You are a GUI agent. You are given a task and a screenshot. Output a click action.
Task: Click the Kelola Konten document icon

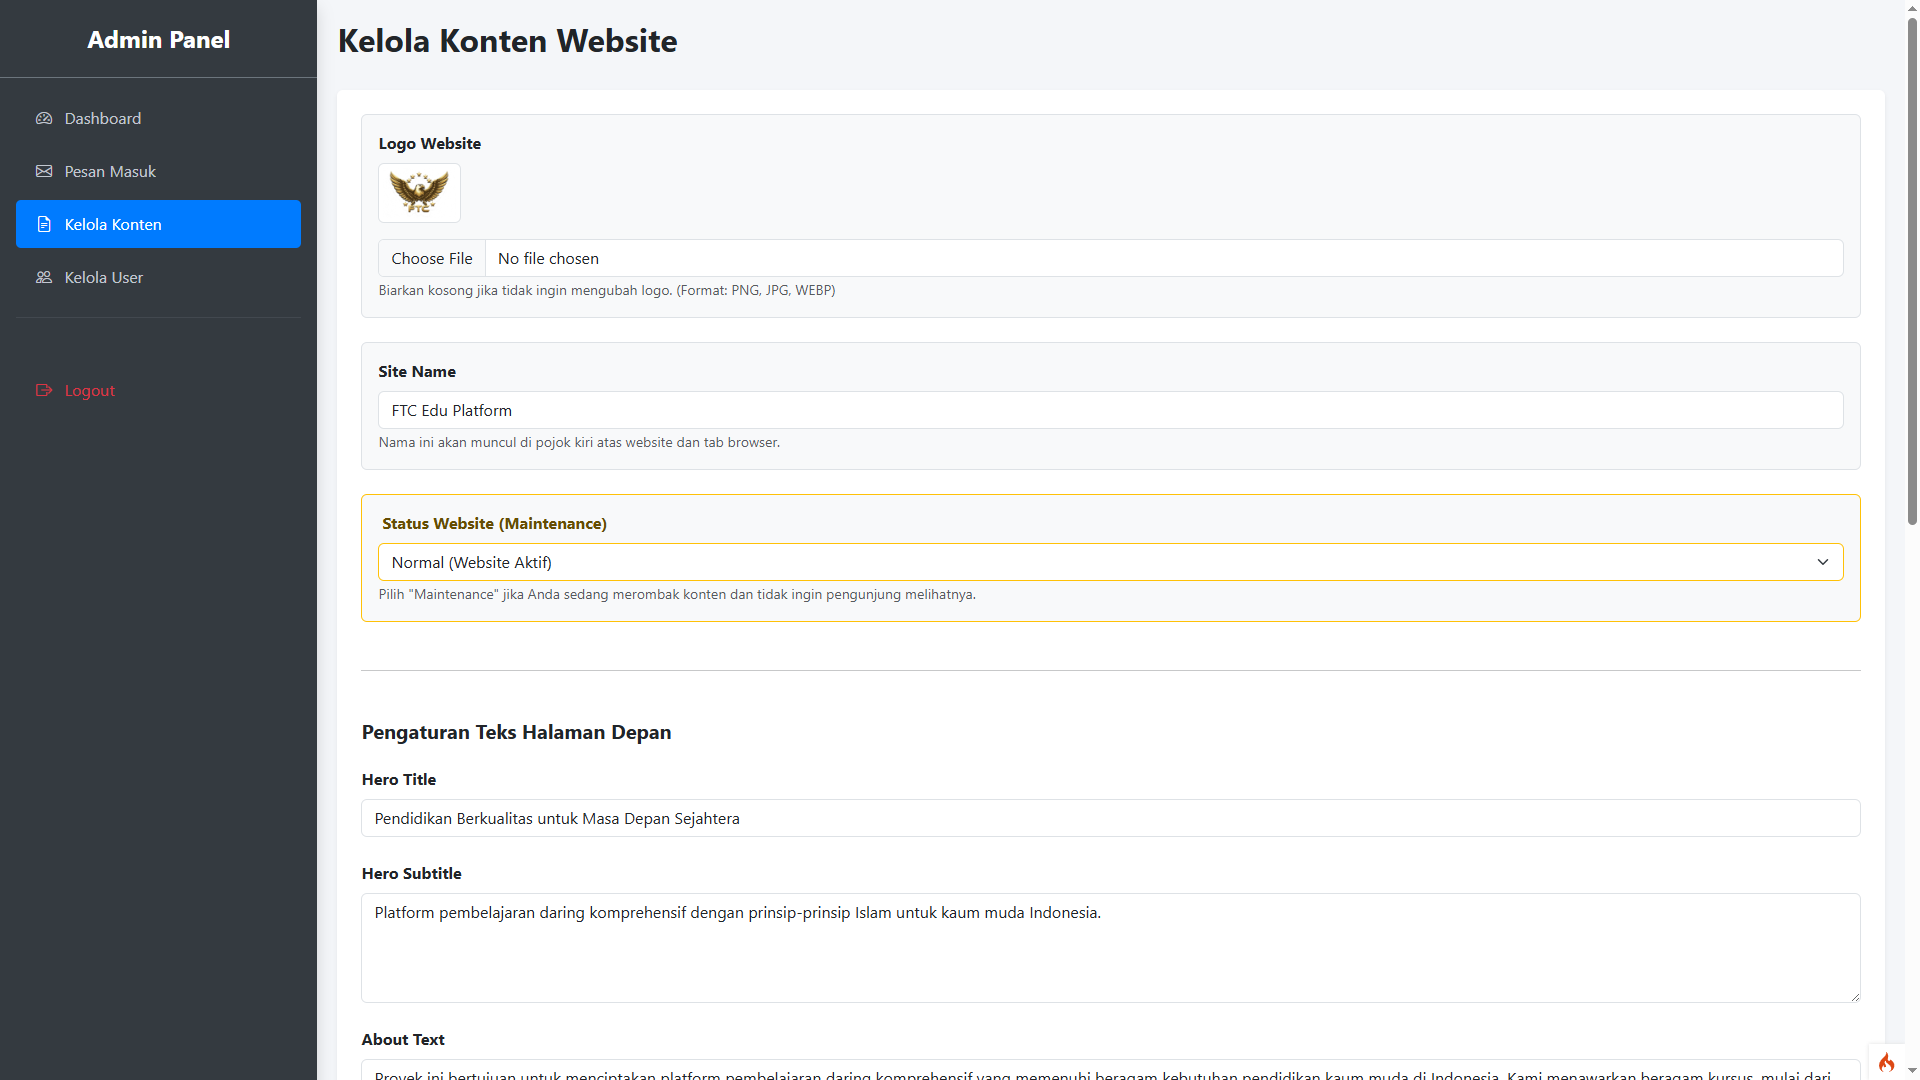pos(44,224)
